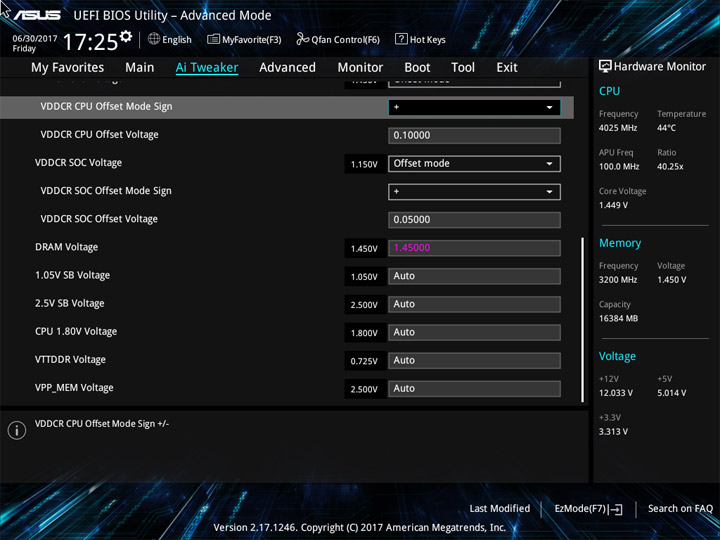
Task: Click the 17:25 clock display
Action: pyautogui.click(x=90, y=42)
